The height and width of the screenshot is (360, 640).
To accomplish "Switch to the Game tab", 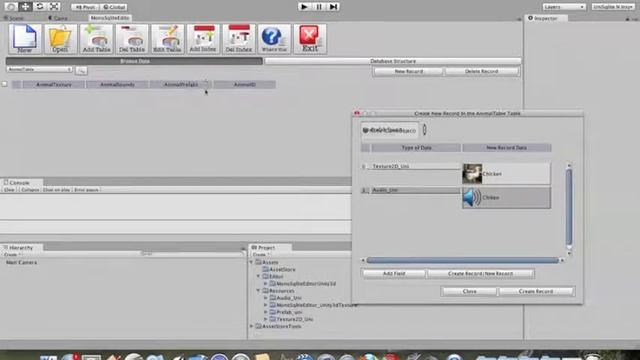I will tap(58, 18).
